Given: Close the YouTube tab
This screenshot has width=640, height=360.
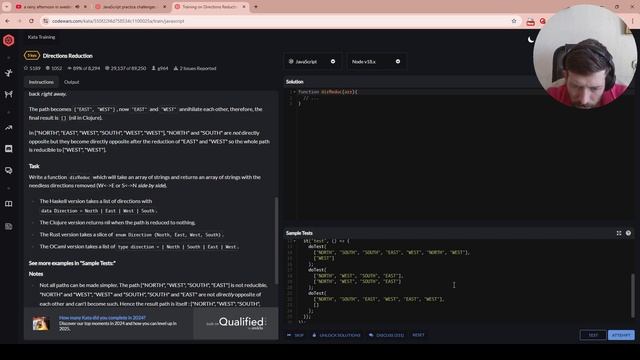Looking at the screenshot, I should point(85,7).
